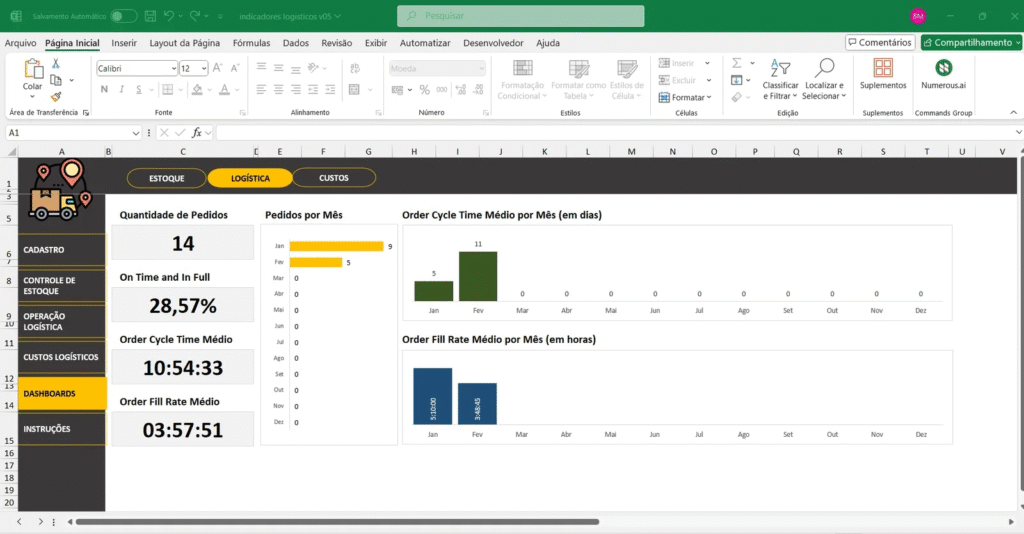Image resolution: width=1024 pixels, height=534 pixels.
Task: Open the font size dropdown
Action: pyautogui.click(x=205, y=68)
